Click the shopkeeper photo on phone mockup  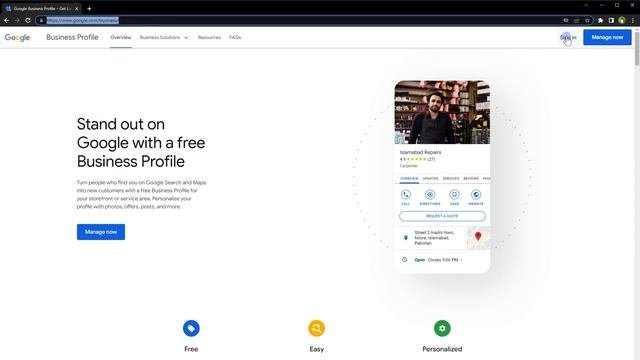pyautogui.click(x=442, y=112)
